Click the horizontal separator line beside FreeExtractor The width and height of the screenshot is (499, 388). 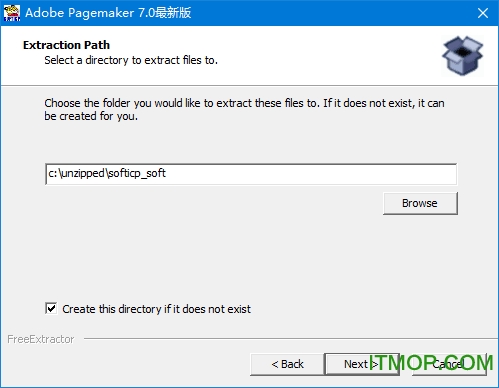[x=291, y=339]
